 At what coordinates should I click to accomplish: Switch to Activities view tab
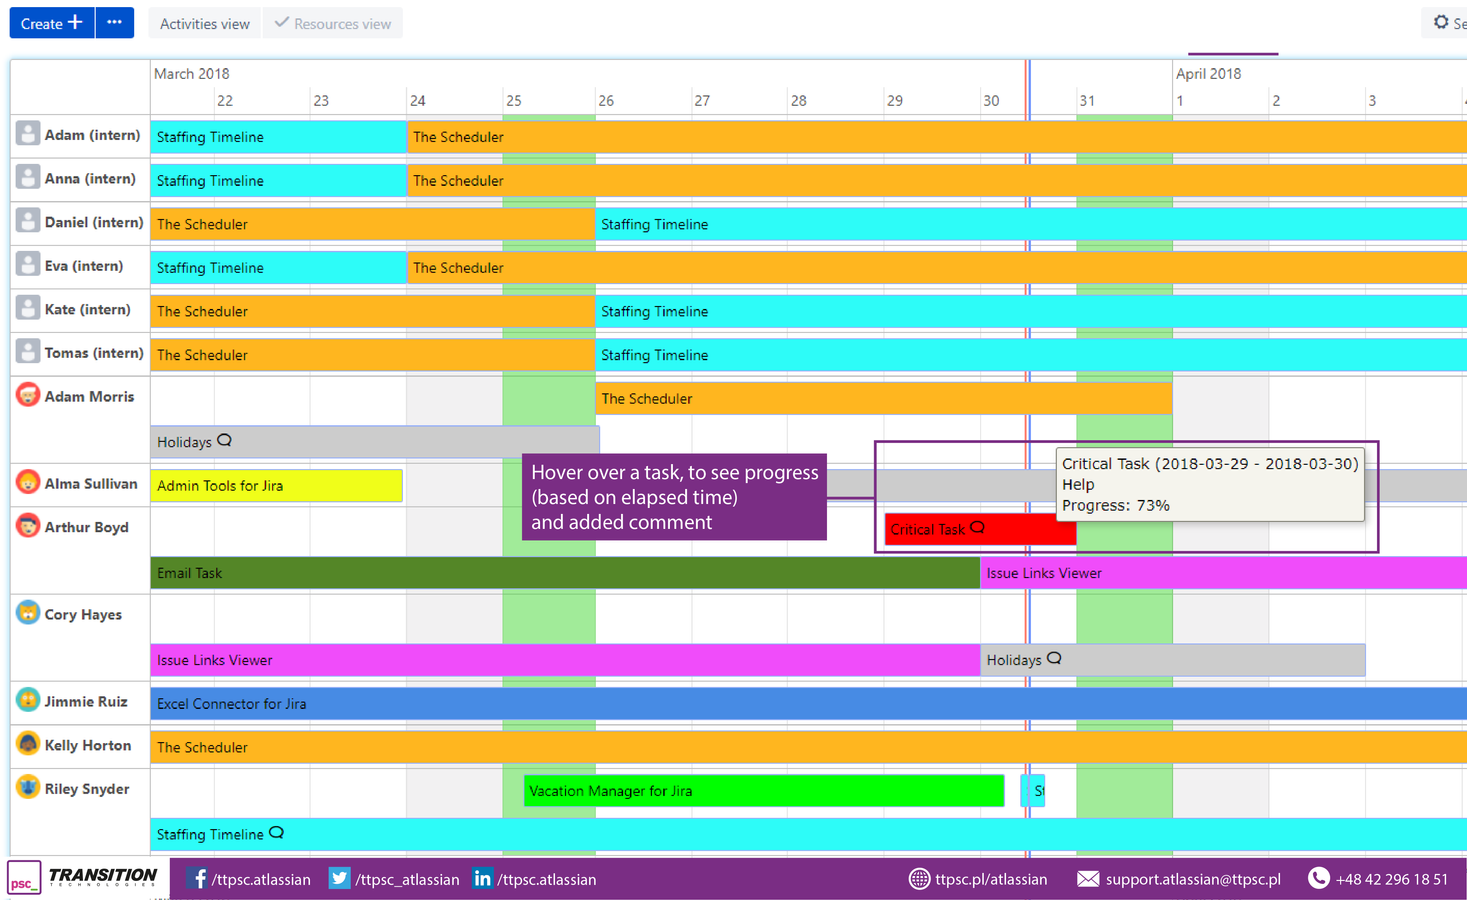coord(205,24)
